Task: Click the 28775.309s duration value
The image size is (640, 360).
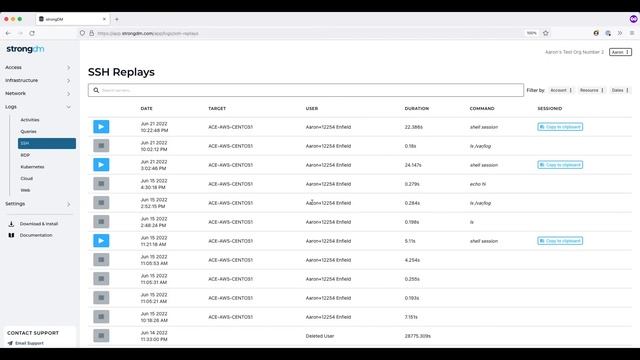Action: (x=418, y=336)
